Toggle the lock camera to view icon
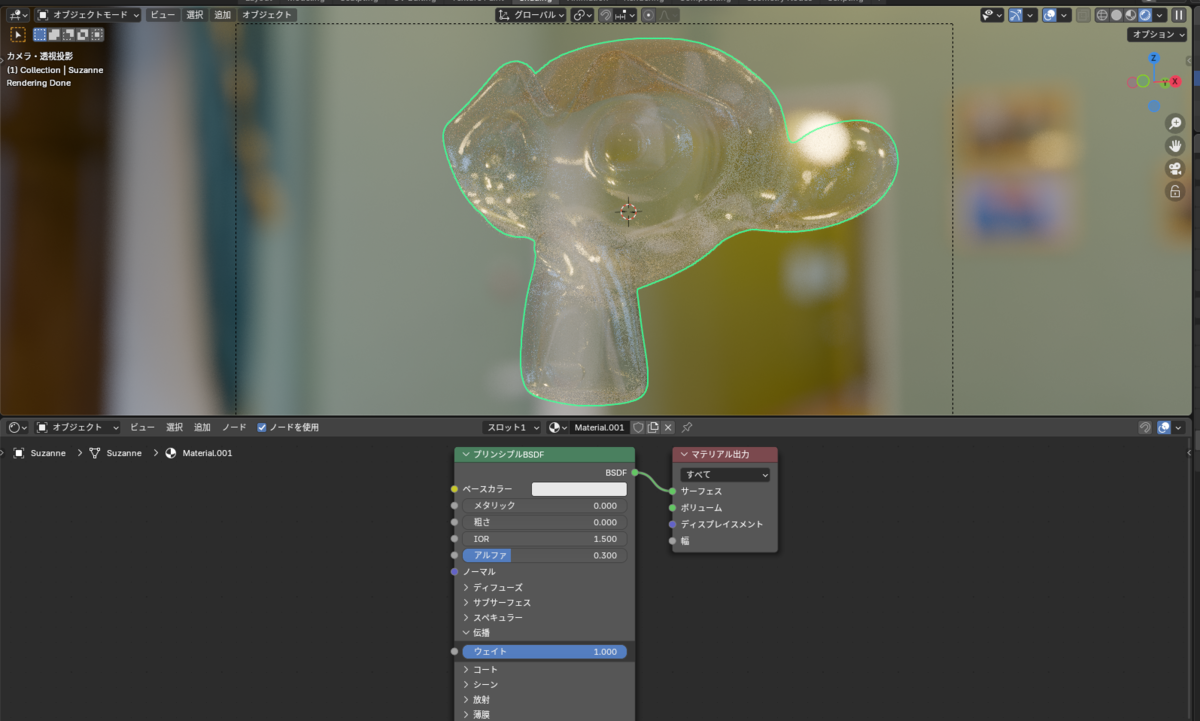Screen dimensions: 1200x721 pos(1175,191)
